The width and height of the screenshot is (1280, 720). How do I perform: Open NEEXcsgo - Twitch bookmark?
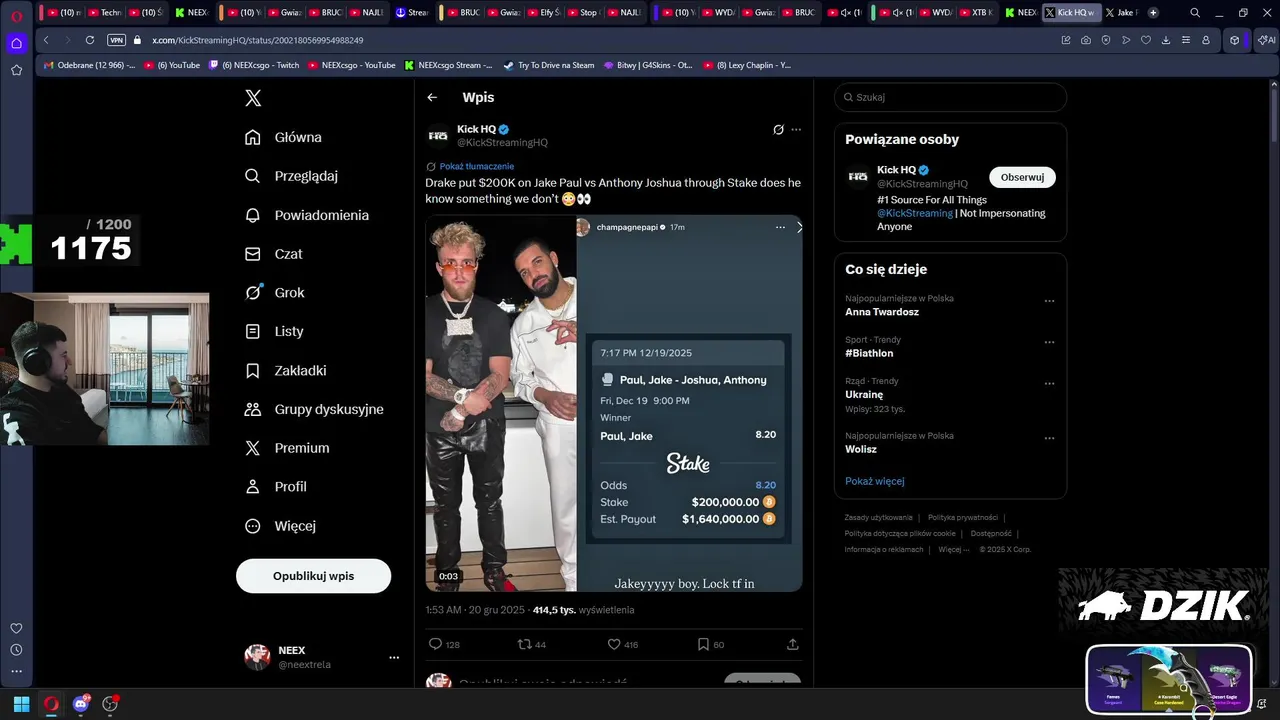254,65
